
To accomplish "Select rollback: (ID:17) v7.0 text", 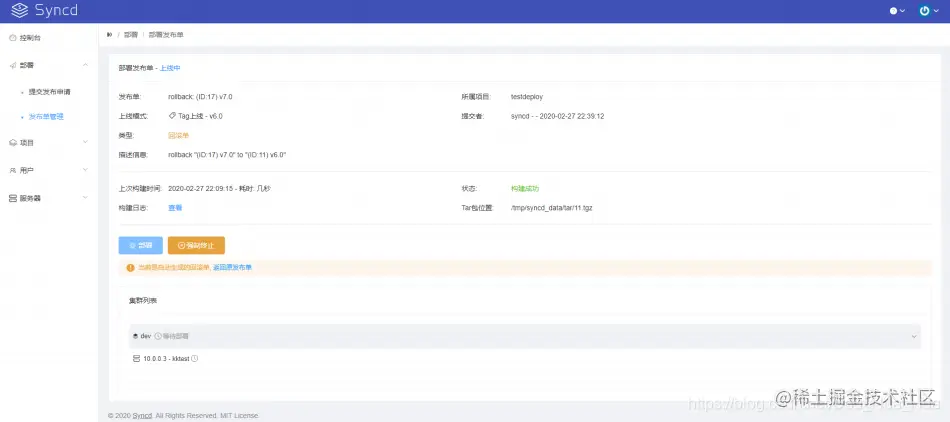I will tap(201, 97).
